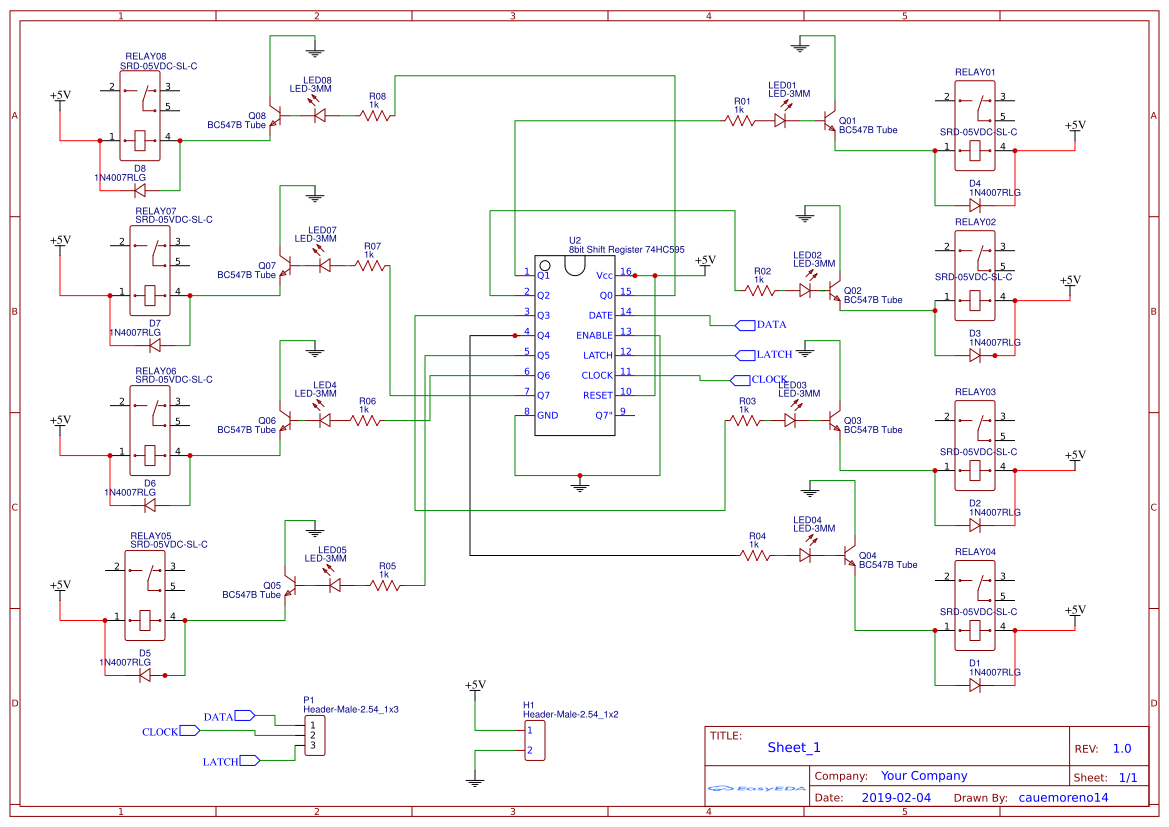Click the H1 two-pin header symbol
This screenshot has width=1169, height=827.
[x=533, y=740]
